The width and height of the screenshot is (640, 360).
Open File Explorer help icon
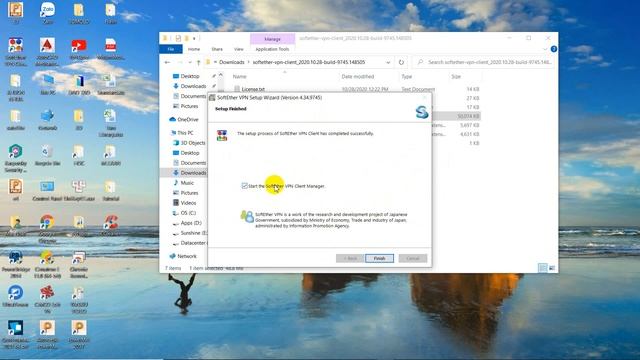pyautogui.click(x=553, y=49)
